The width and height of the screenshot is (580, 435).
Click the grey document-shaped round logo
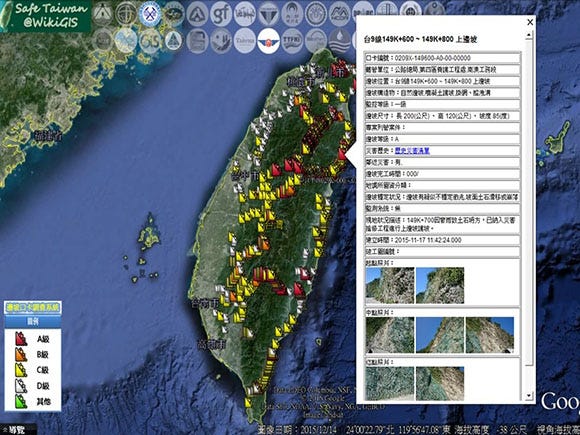(197, 40)
